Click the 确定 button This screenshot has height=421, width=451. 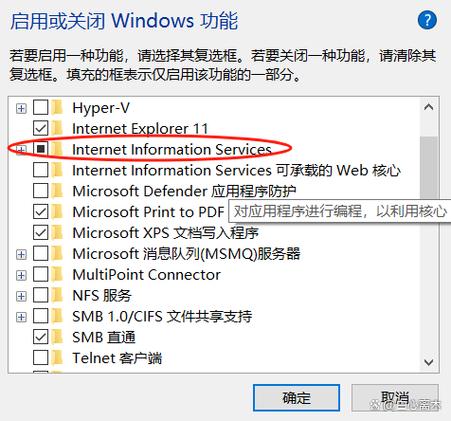(296, 398)
